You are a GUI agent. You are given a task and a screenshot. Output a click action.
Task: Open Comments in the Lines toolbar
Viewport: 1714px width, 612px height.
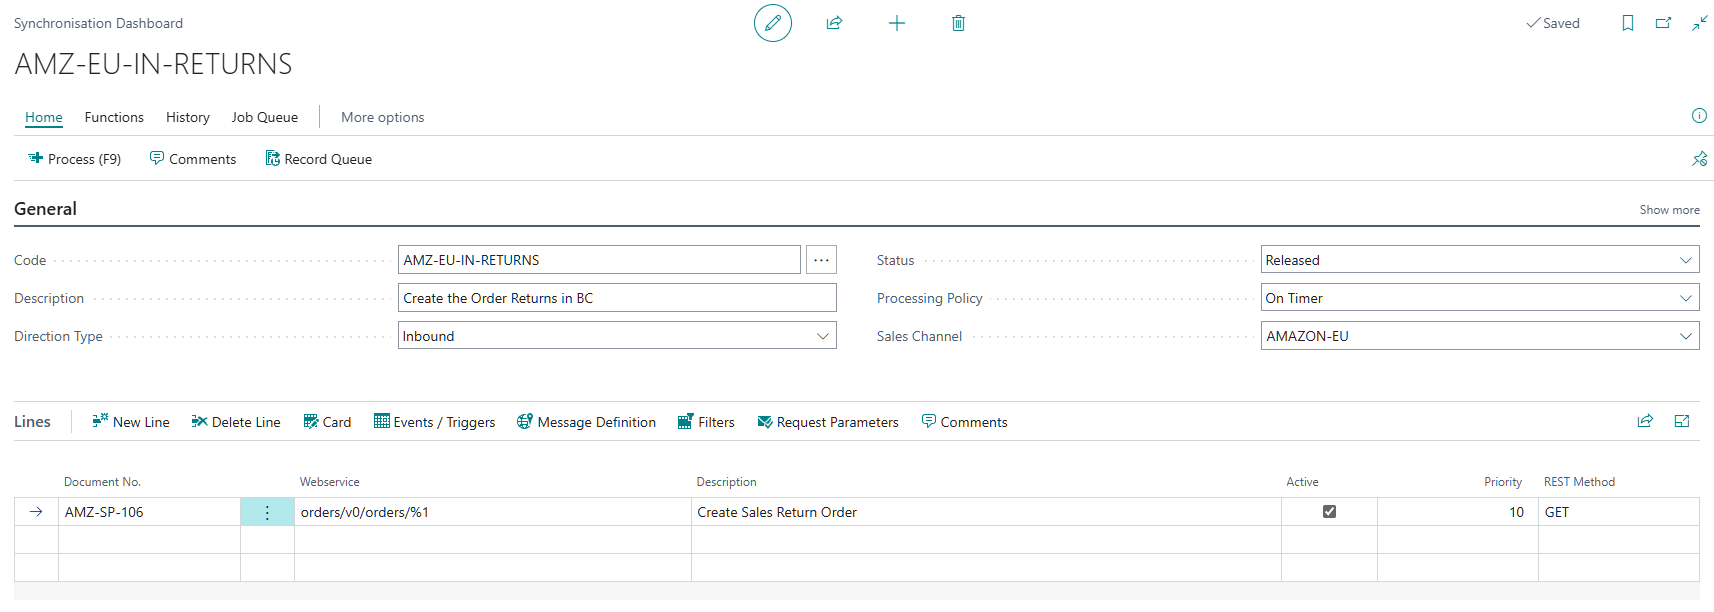[964, 422]
